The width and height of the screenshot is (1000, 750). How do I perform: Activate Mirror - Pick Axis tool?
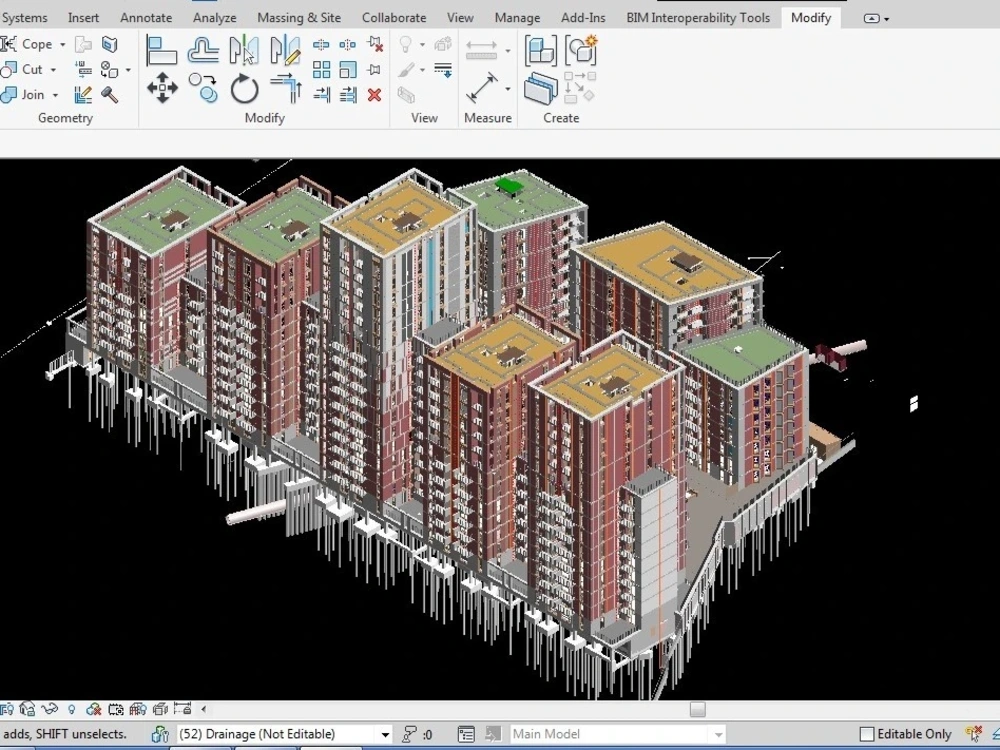click(x=244, y=50)
